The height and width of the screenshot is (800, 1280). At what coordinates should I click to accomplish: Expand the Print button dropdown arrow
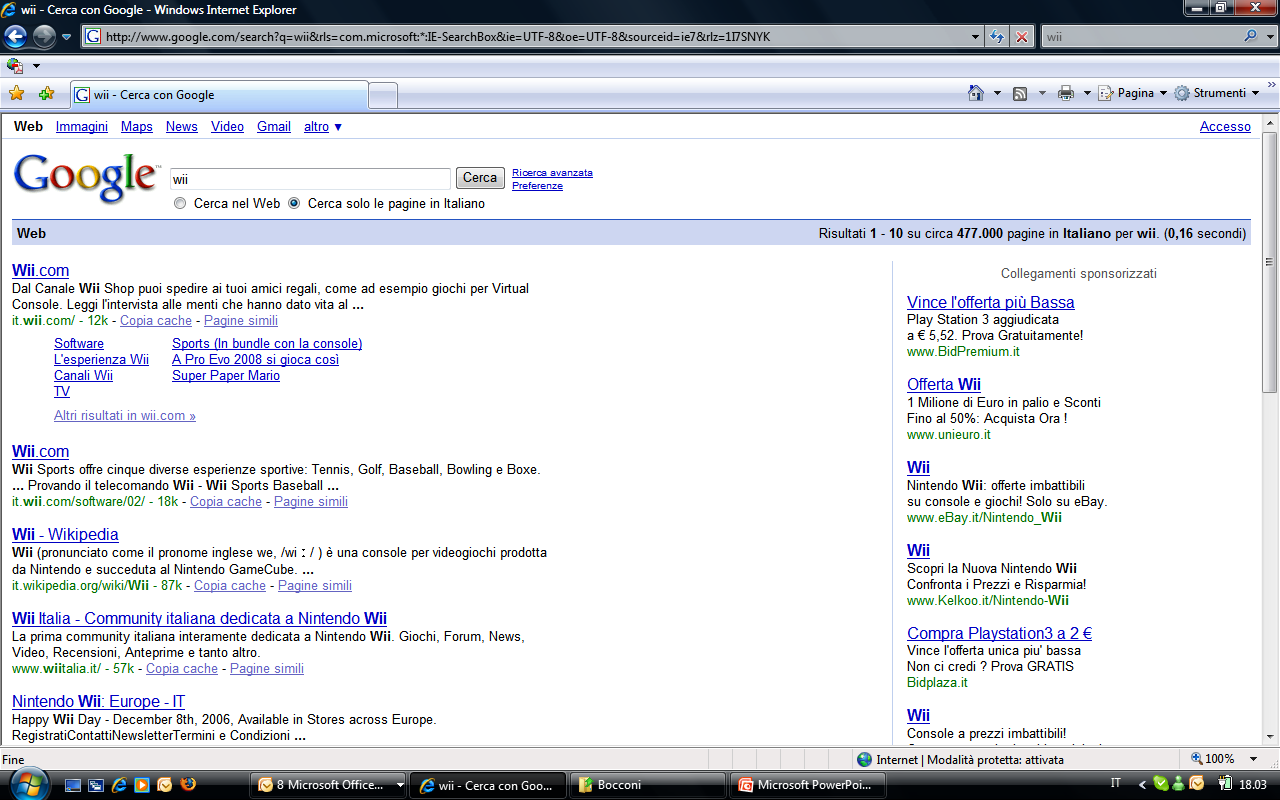pos(1087,93)
